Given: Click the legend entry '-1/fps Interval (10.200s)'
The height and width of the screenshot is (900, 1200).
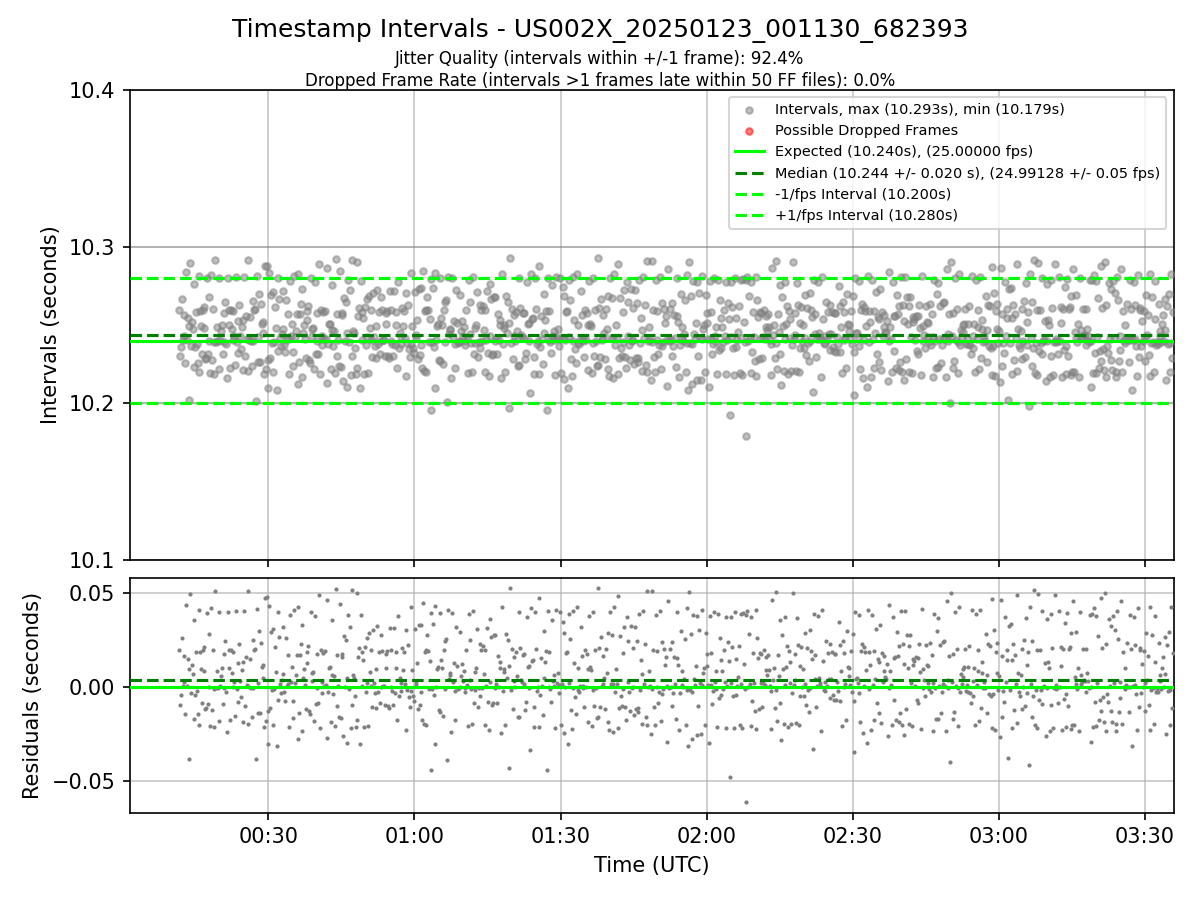Looking at the screenshot, I should pyautogui.click(x=863, y=194).
